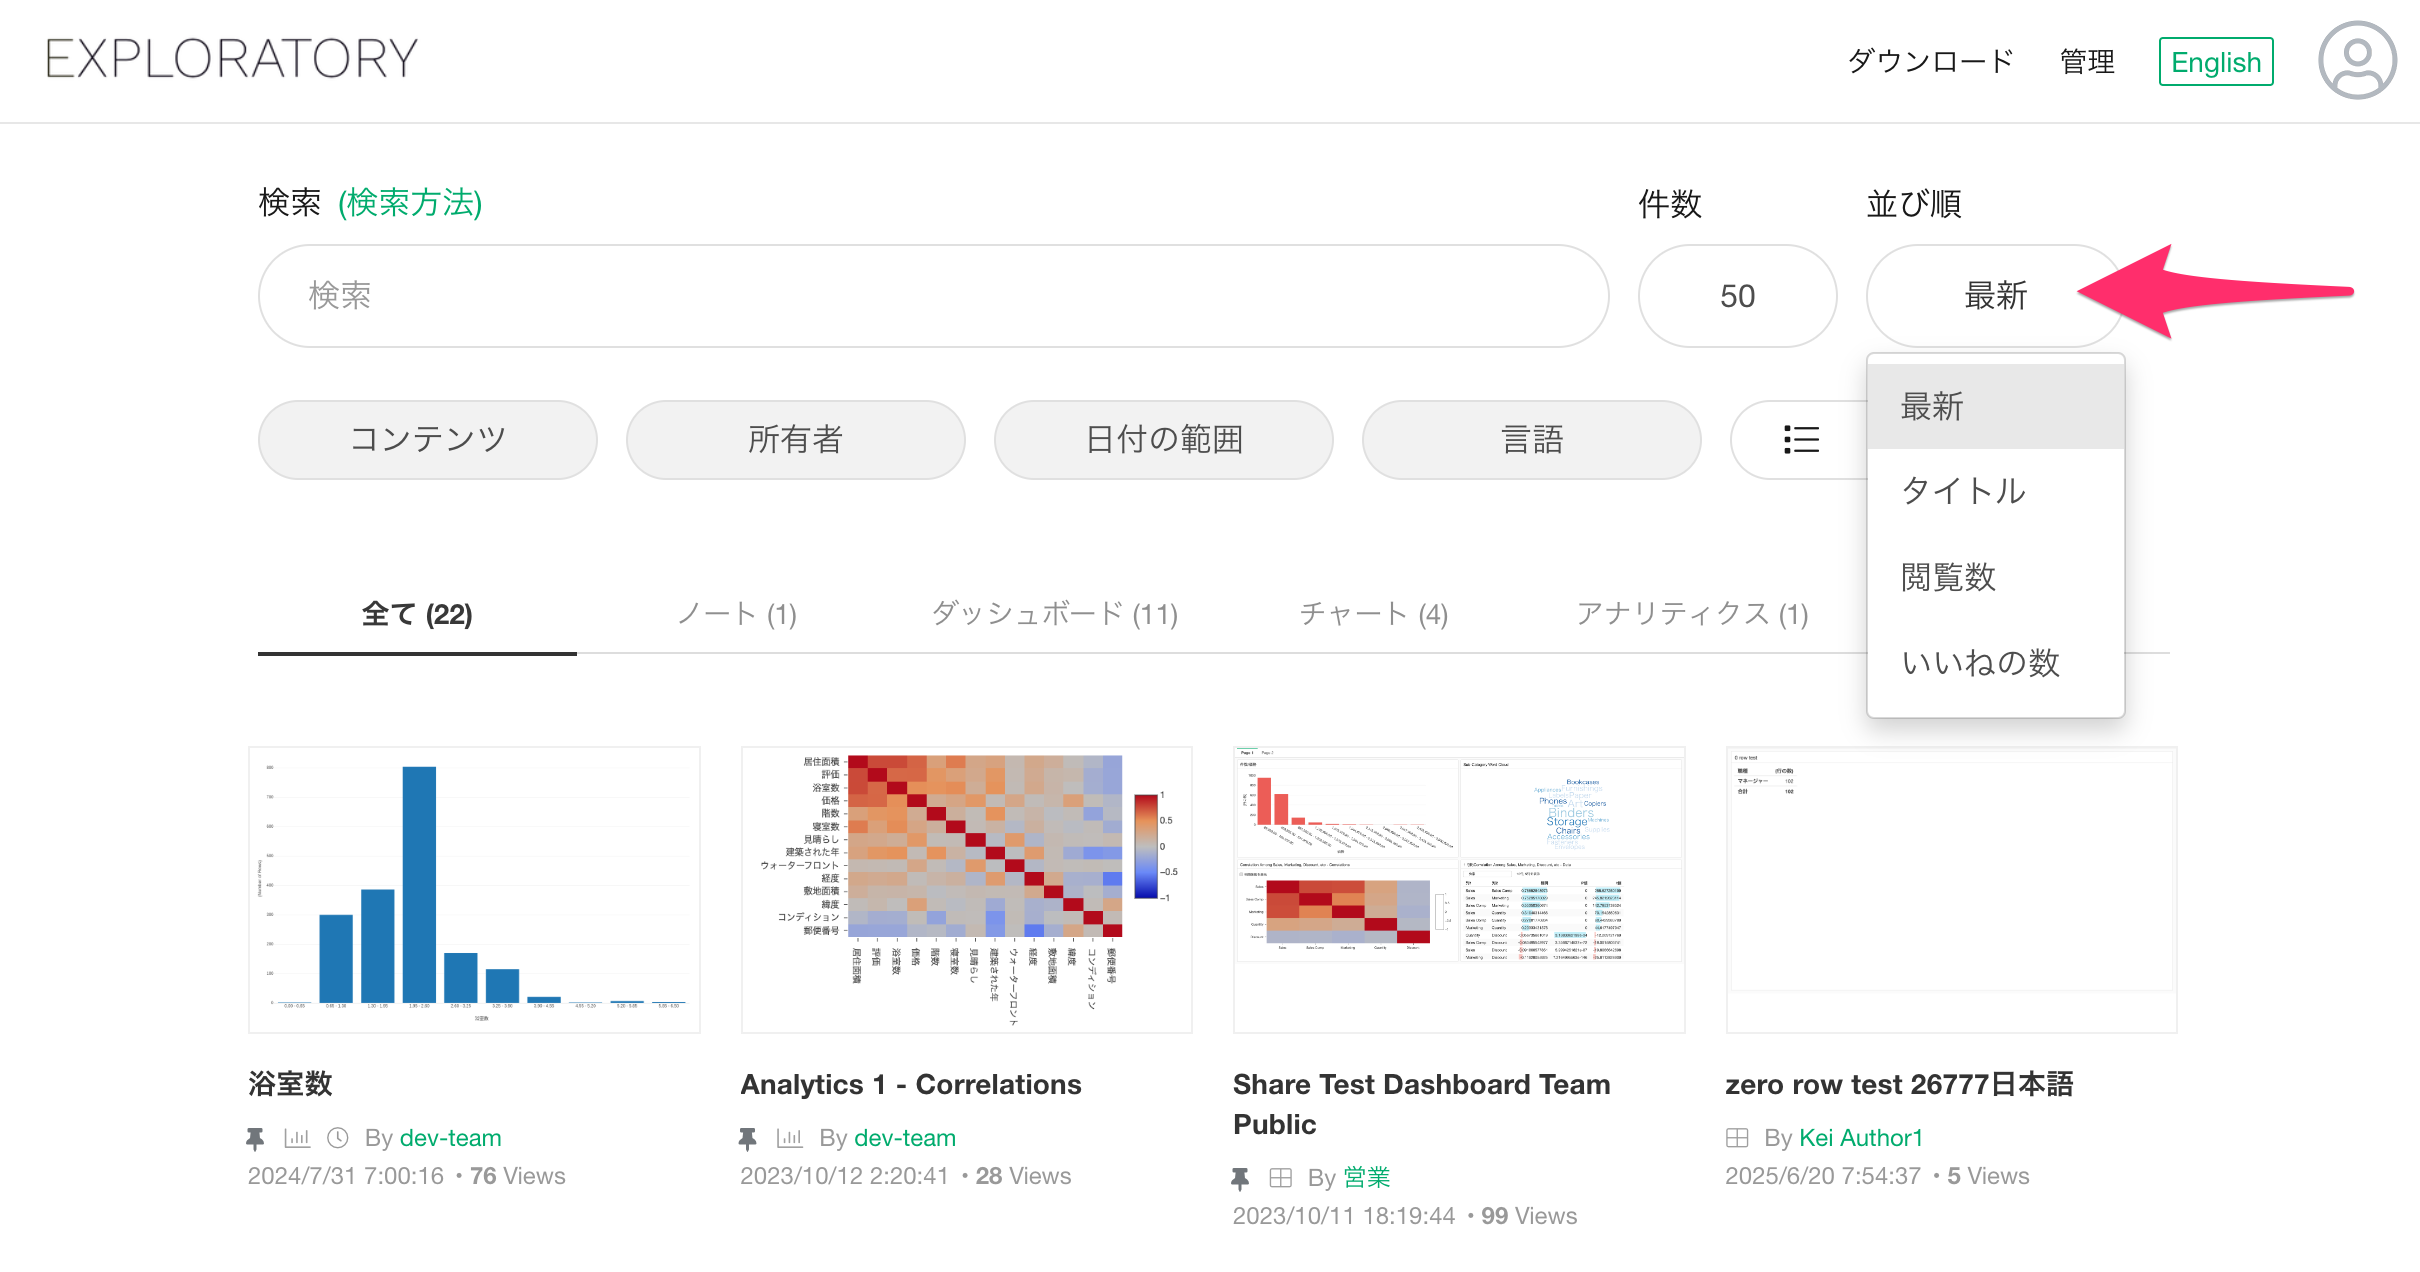Open zero row test thumbnail
This screenshot has height=1272, width=2420.
coord(1951,890)
